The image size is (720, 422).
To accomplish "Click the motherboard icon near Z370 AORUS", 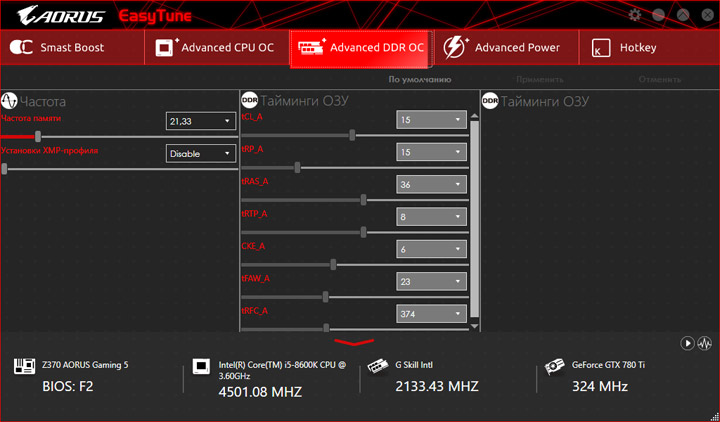I will pyautogui.click(x=24, y=366).
